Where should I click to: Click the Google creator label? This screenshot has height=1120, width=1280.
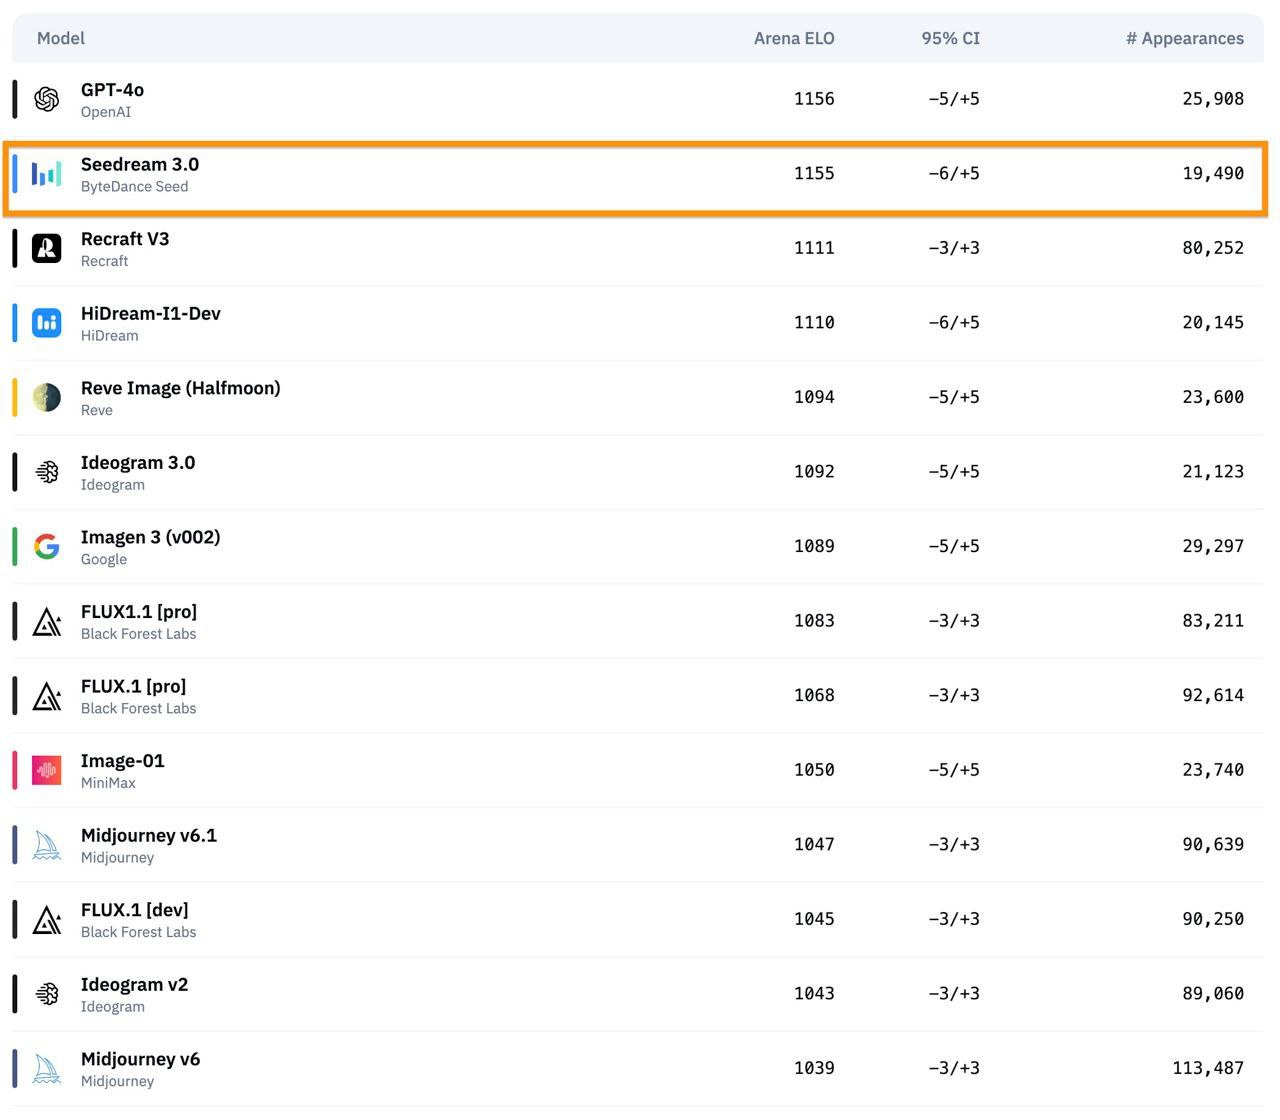104,560
